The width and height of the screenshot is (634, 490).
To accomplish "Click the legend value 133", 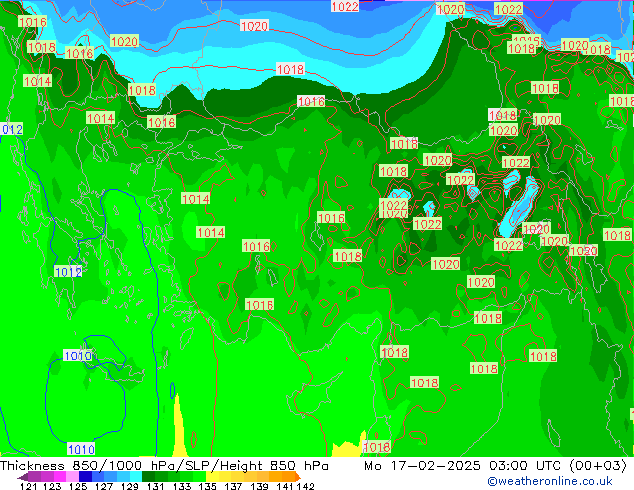I will (x=182, y=486).
